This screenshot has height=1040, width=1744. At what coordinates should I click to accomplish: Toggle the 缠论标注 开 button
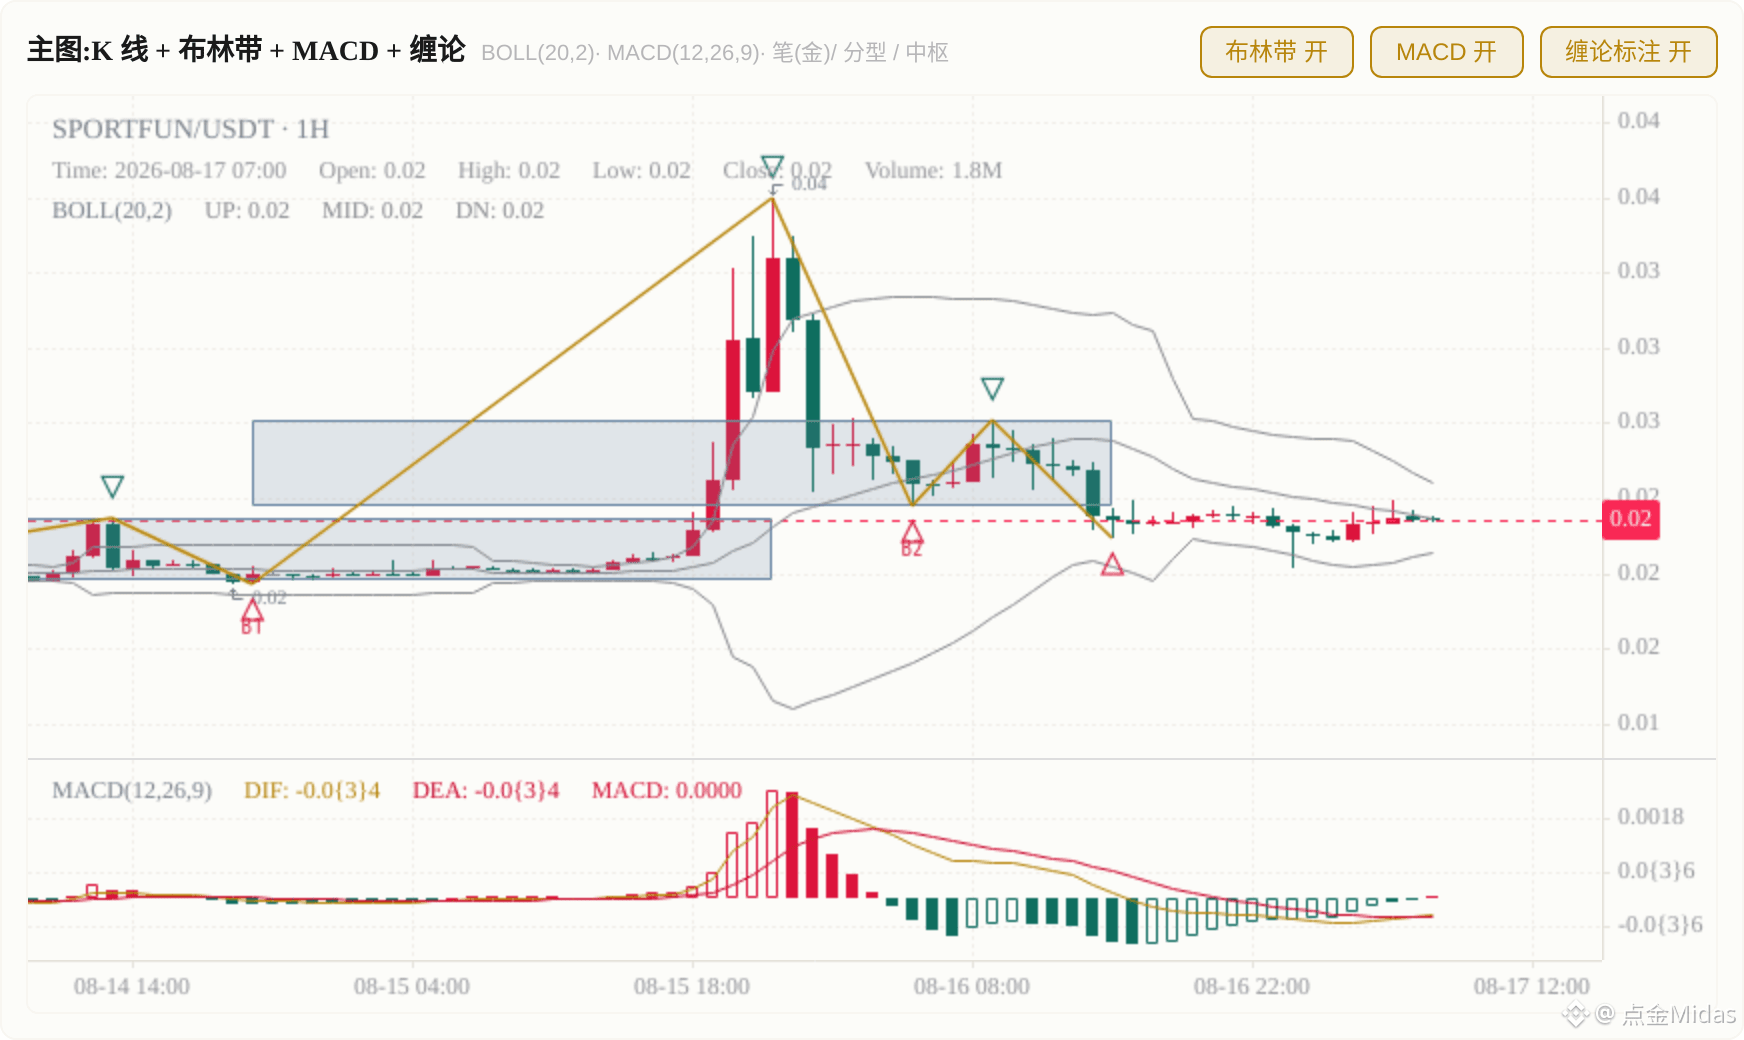pos(1628,52)
